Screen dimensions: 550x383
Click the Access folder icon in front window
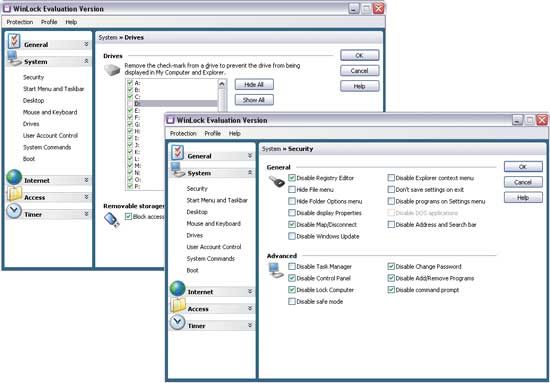178,305
